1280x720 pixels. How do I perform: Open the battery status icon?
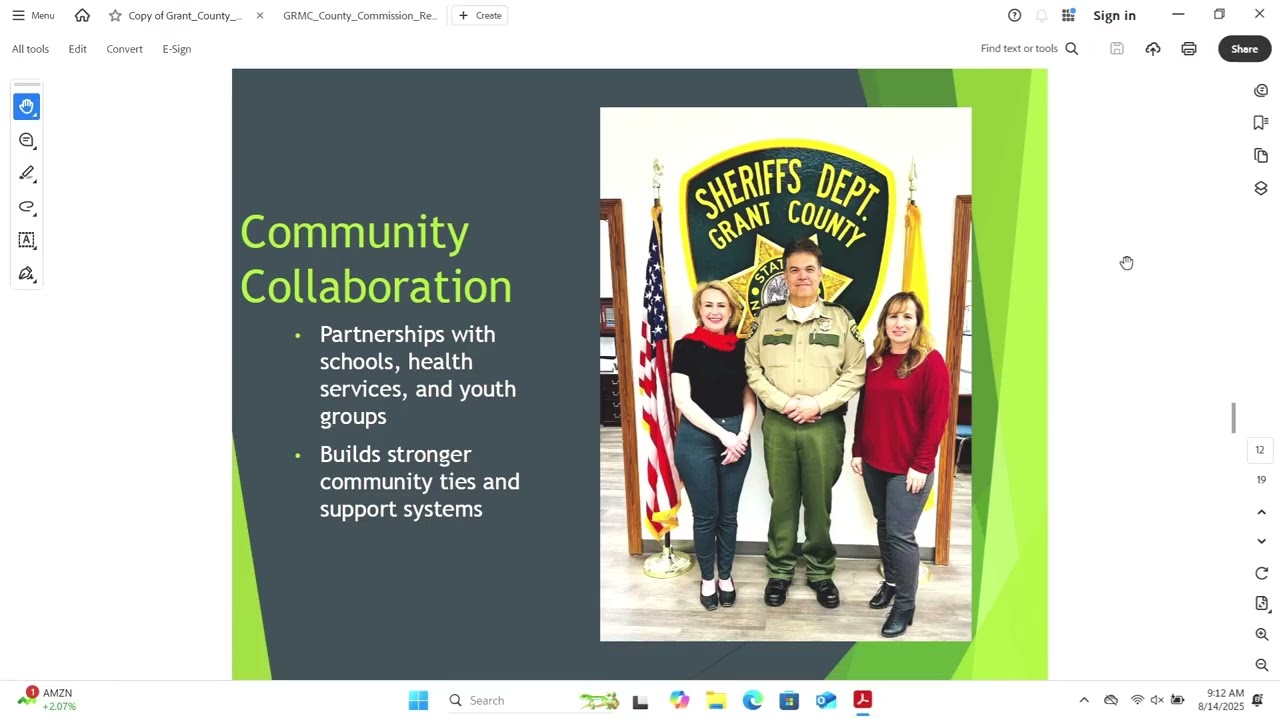(x=1178, y=700)
